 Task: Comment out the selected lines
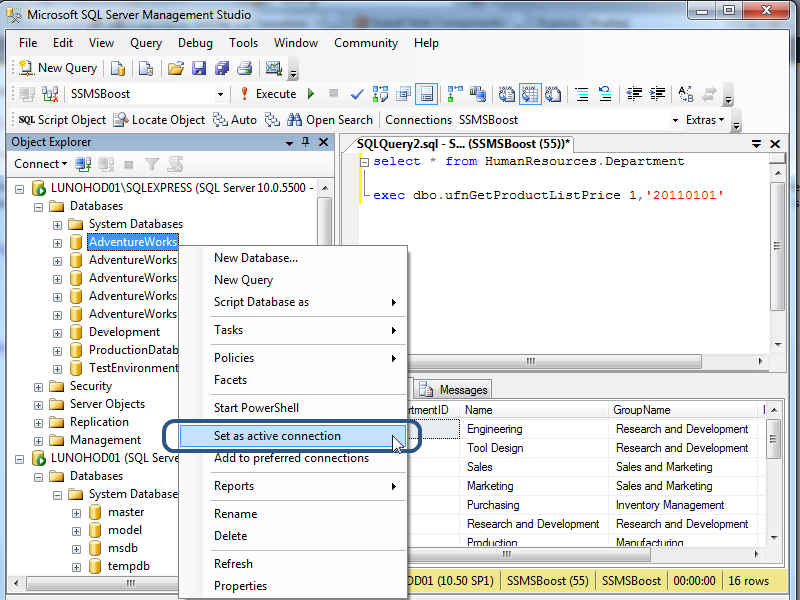click(582, 94)
